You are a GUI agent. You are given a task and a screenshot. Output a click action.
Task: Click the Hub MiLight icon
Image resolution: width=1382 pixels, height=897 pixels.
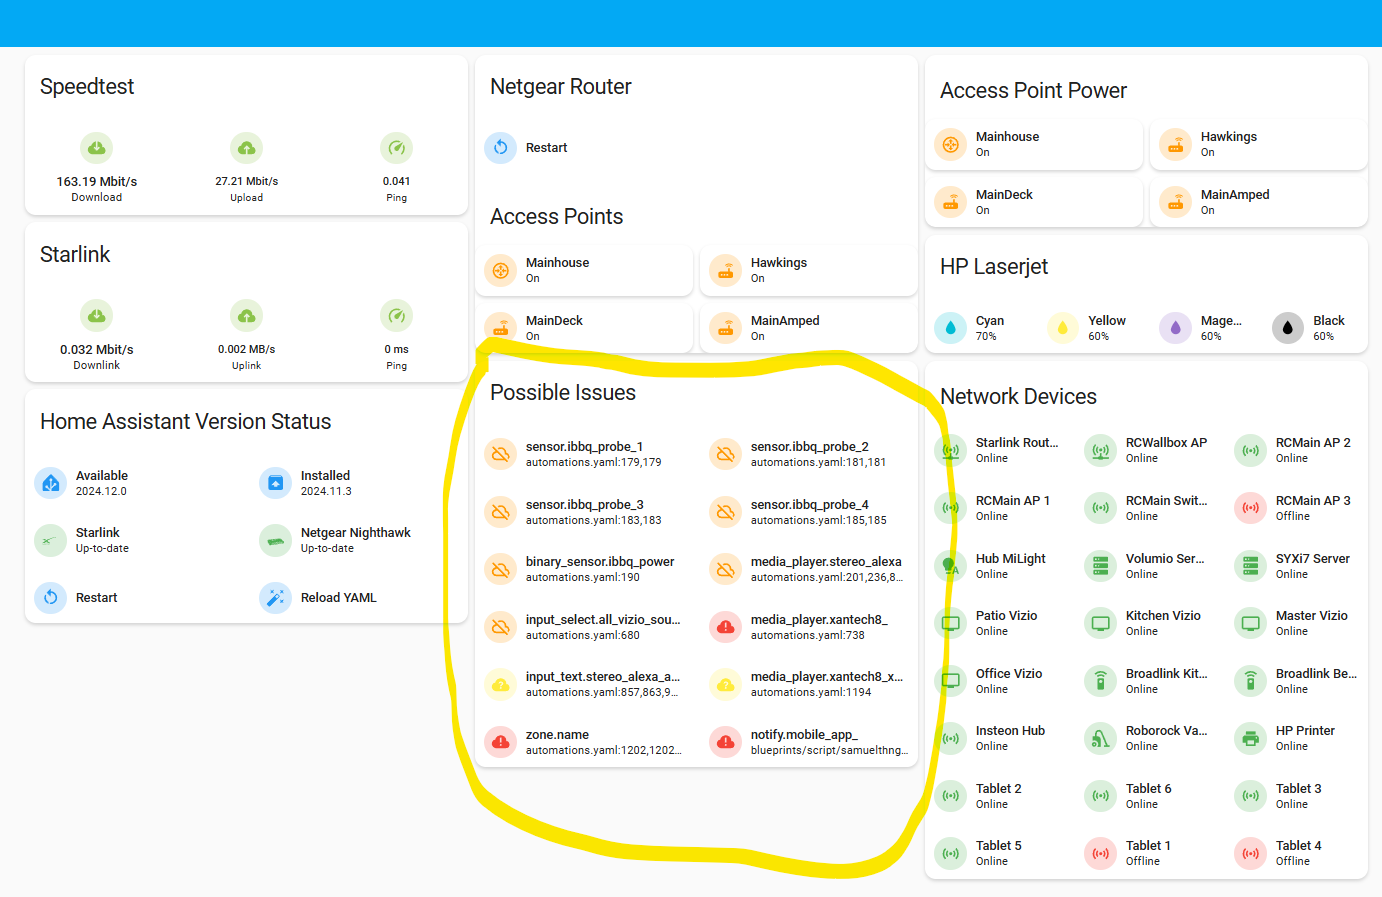(x=949, y=565)
